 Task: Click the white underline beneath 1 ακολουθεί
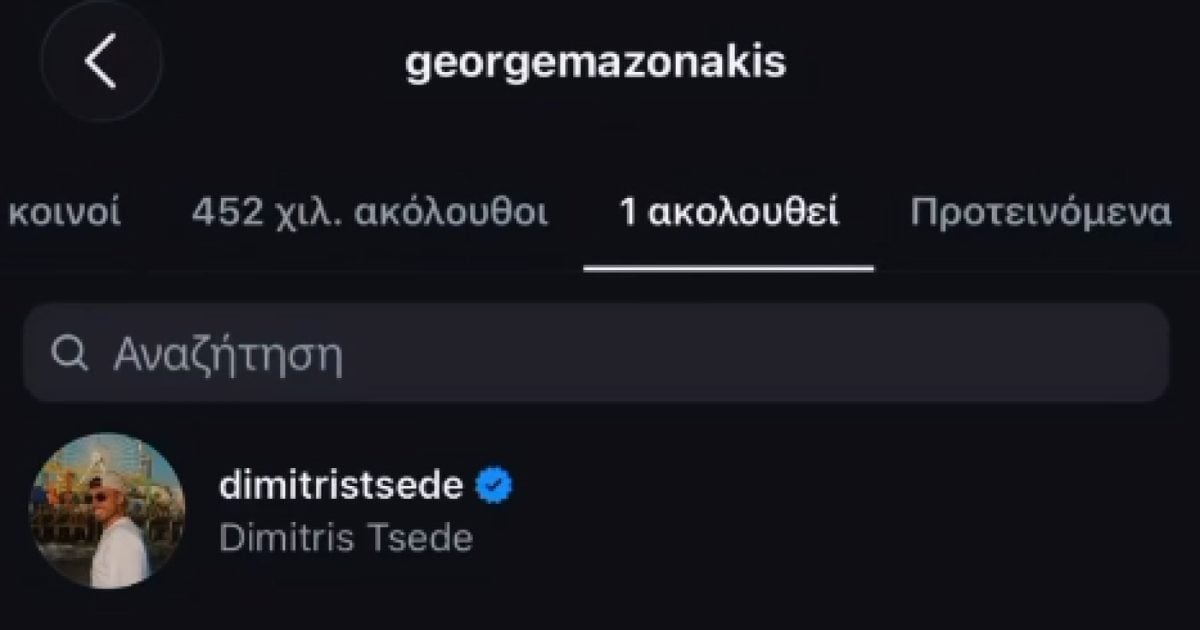click(x=729, y=268)
